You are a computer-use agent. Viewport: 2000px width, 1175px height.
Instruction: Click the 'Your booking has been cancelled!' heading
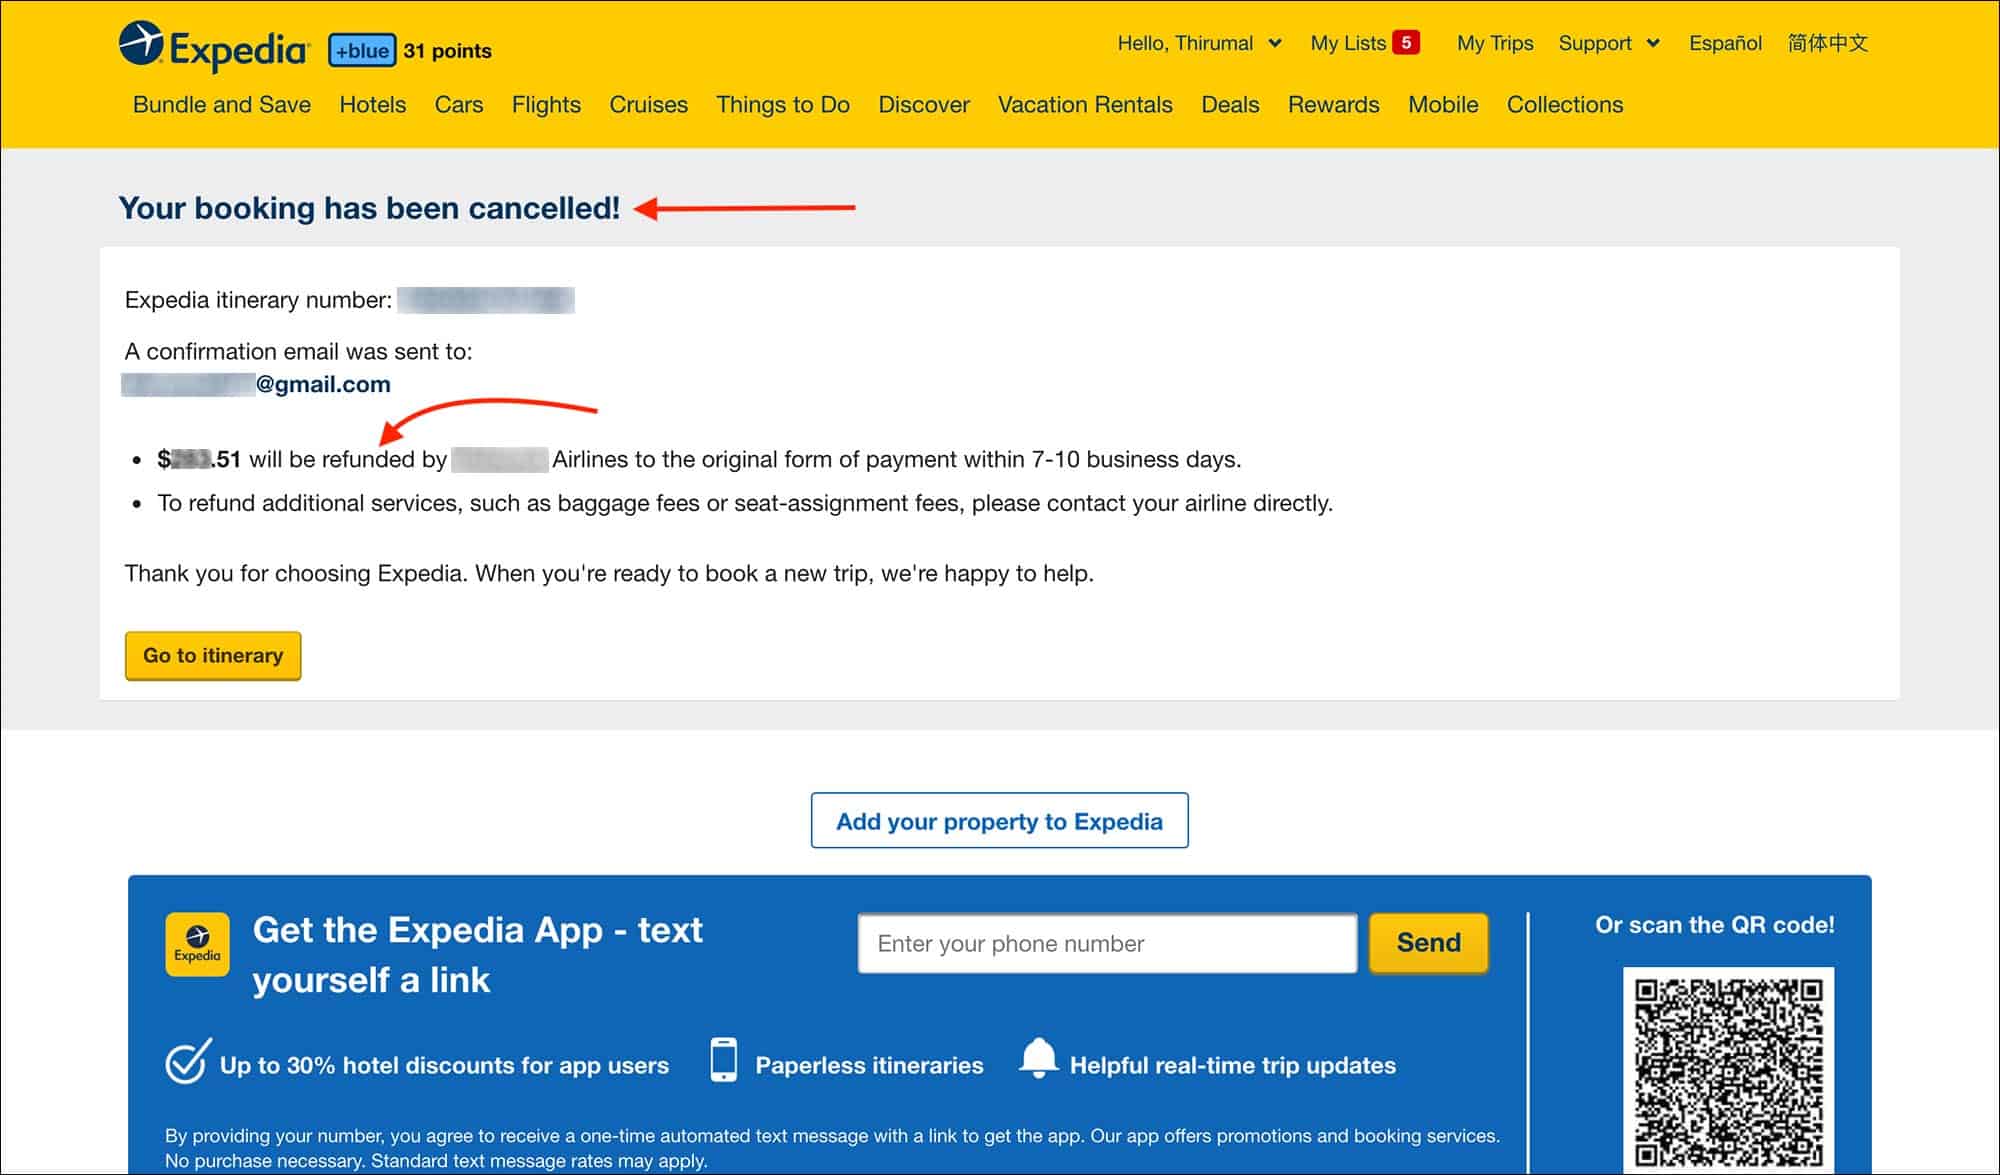coord(369,208)
